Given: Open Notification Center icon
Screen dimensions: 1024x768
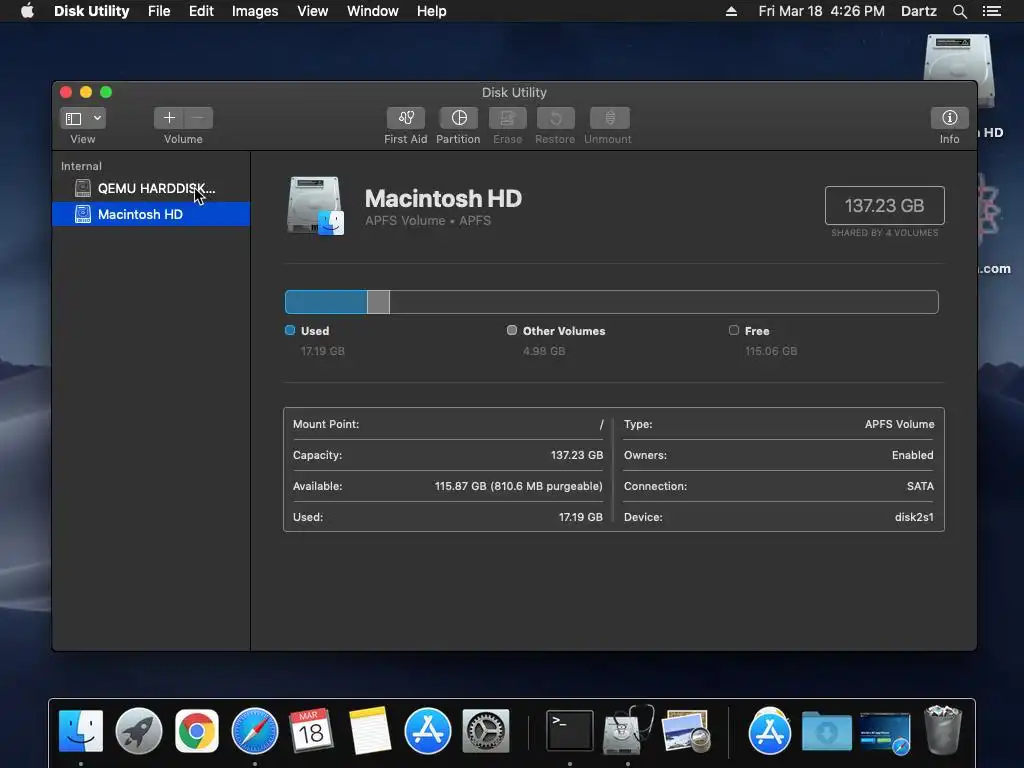Looking at the screenshot, I should [x=991, y=11].
